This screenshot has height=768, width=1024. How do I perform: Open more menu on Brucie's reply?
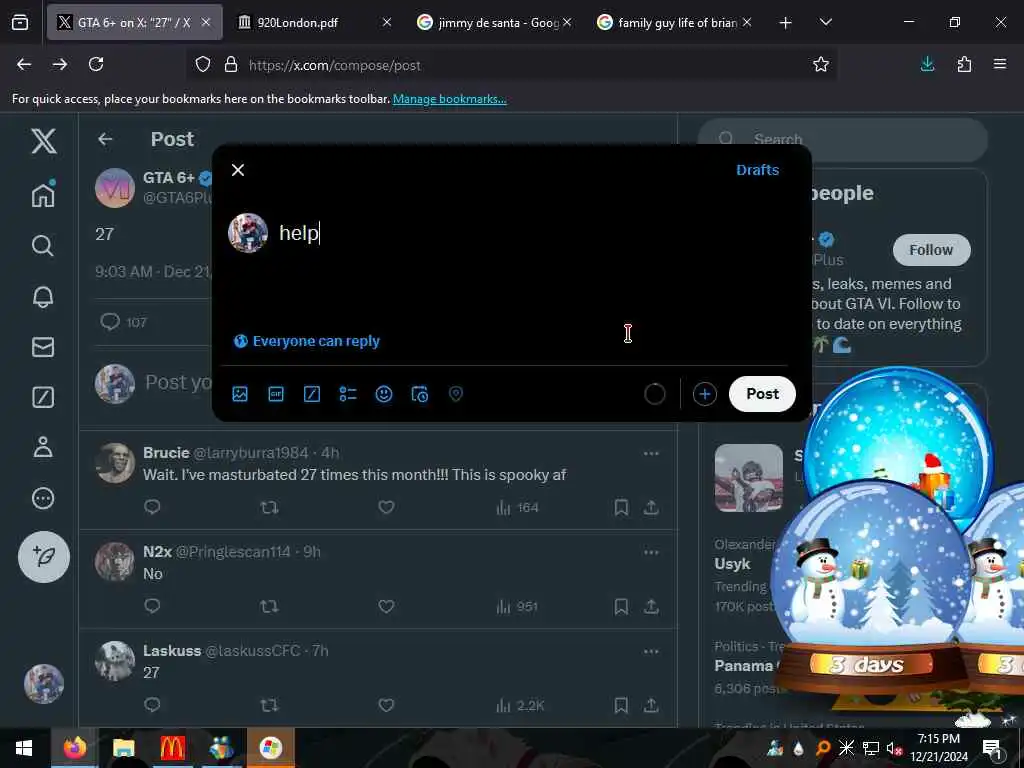coord(651,453)
